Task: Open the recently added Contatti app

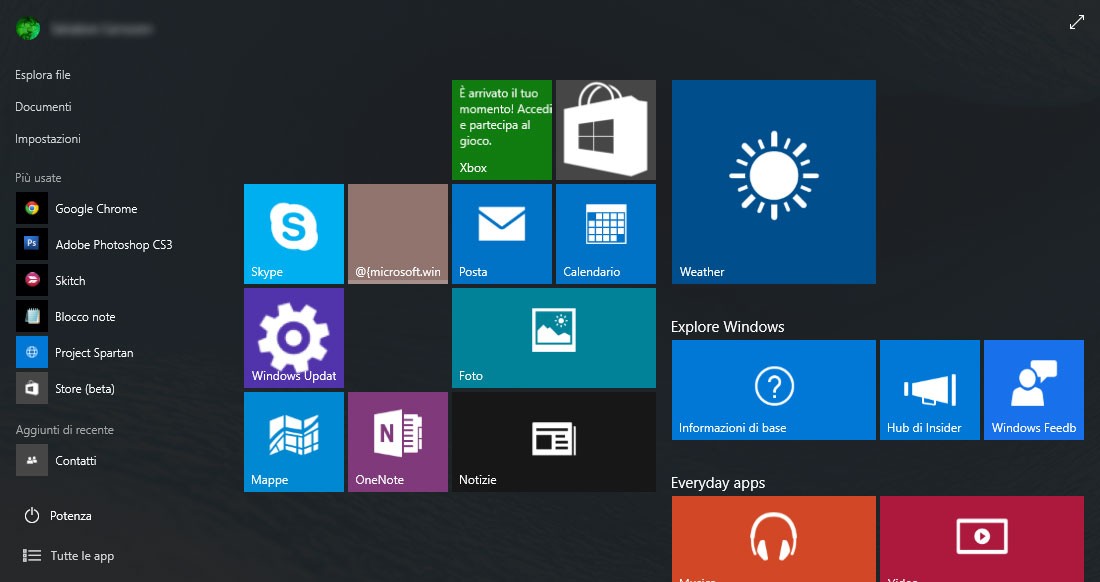Action: (x=57, y=460)
